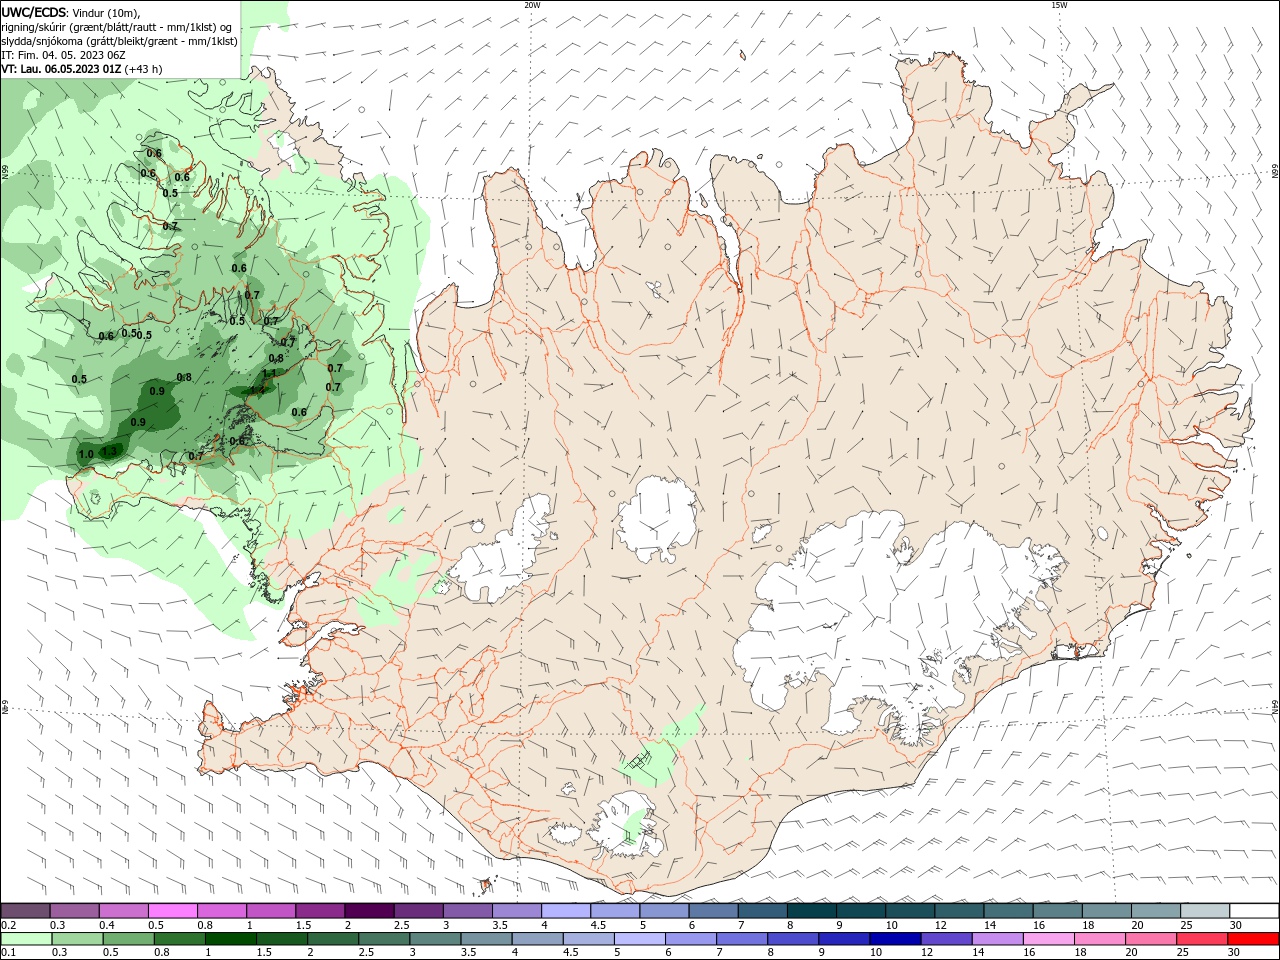1280x960 pixels.
Task: Pick the very dark purple 2–2.5 upper legend swatch
Action: 368,911
